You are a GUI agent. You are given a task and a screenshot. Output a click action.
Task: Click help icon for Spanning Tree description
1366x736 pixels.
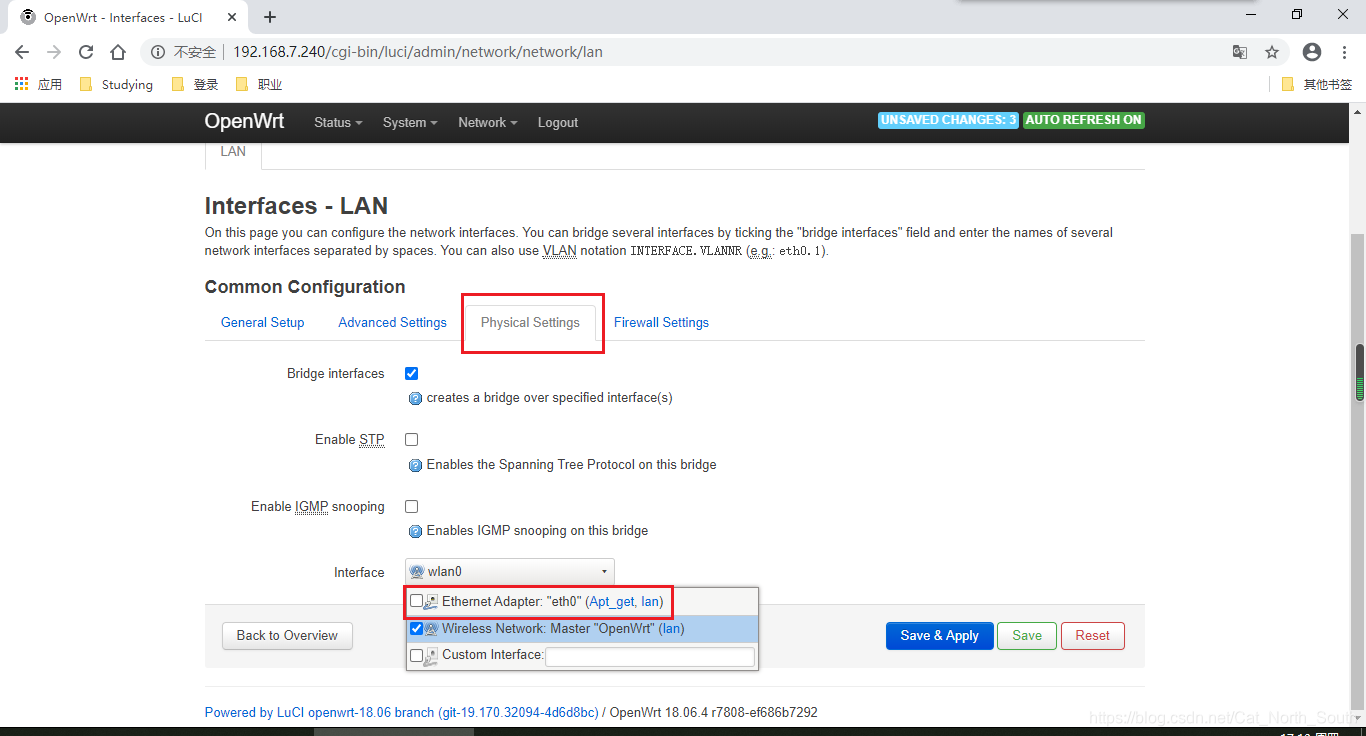(x=416, y=465)
